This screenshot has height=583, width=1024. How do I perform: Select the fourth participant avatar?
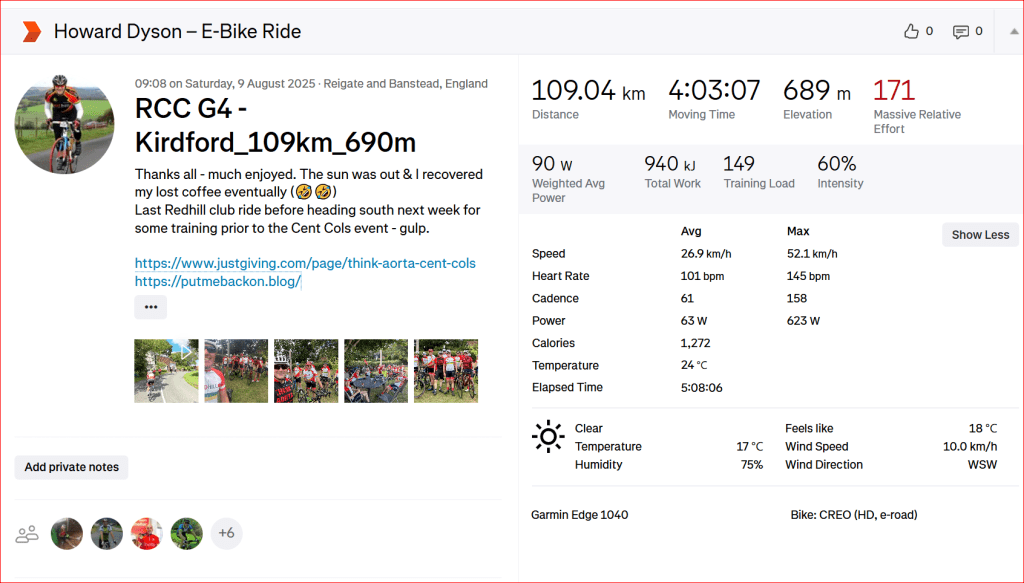[x=187, y=534]
